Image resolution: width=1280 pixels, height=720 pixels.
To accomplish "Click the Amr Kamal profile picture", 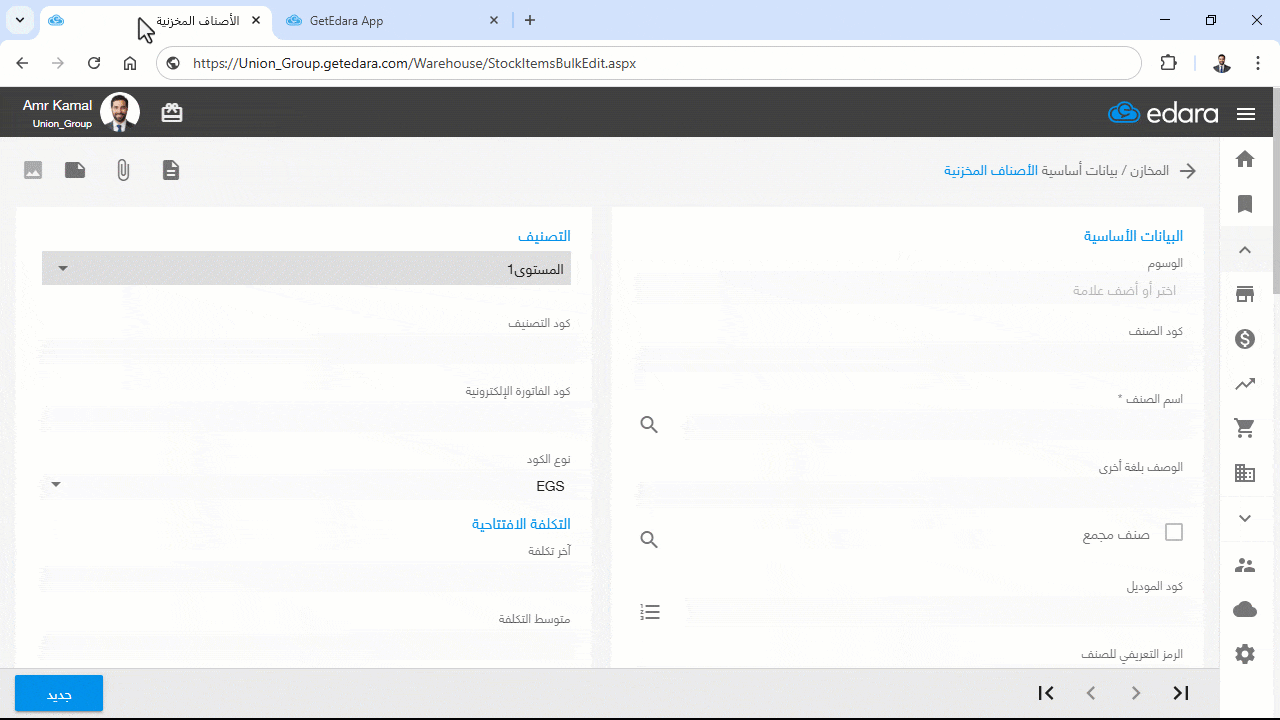I will [x=120, y=113].
